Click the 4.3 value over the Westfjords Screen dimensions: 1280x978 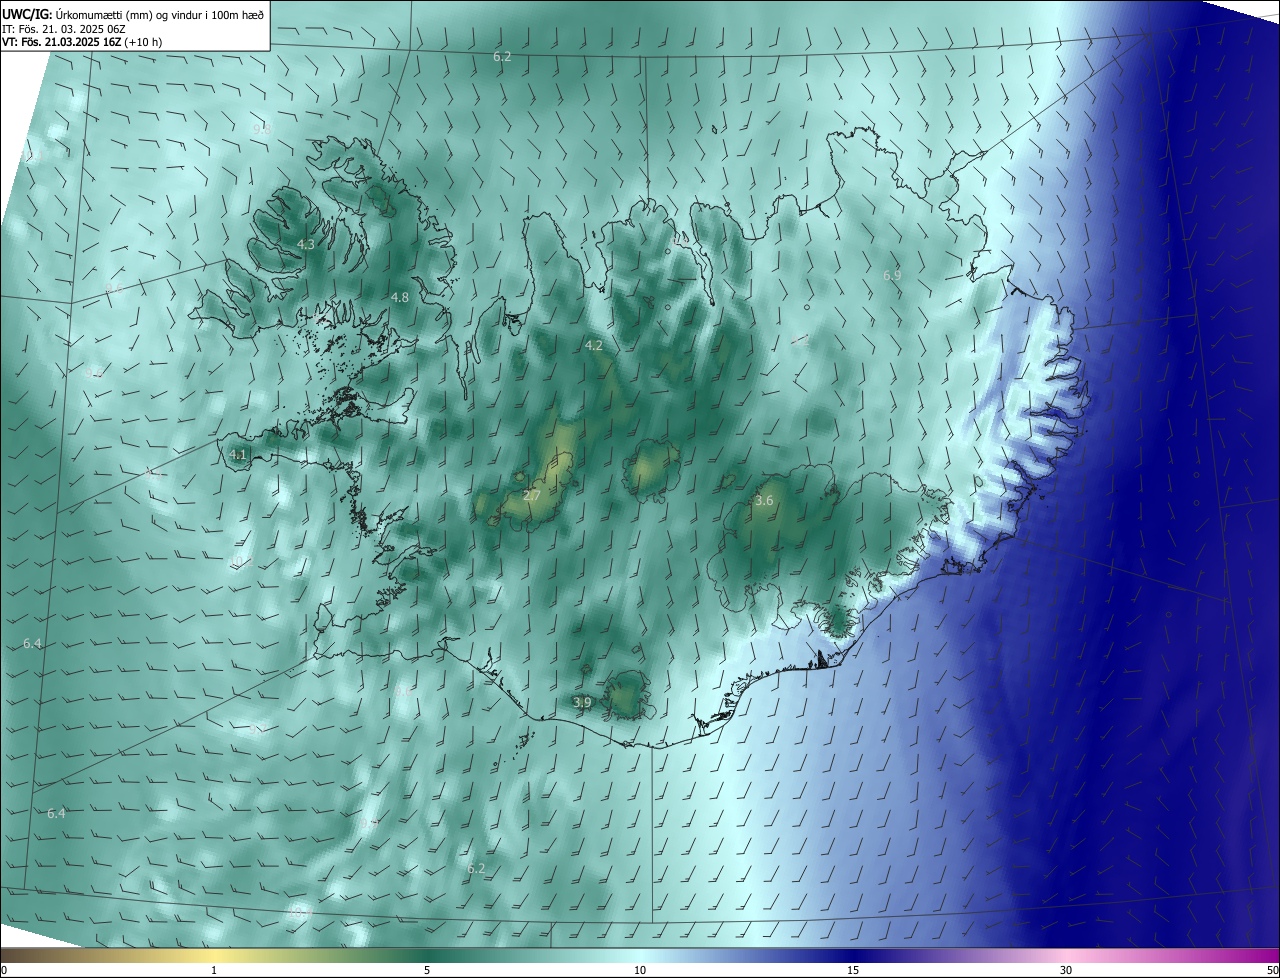tap(306, 244)
